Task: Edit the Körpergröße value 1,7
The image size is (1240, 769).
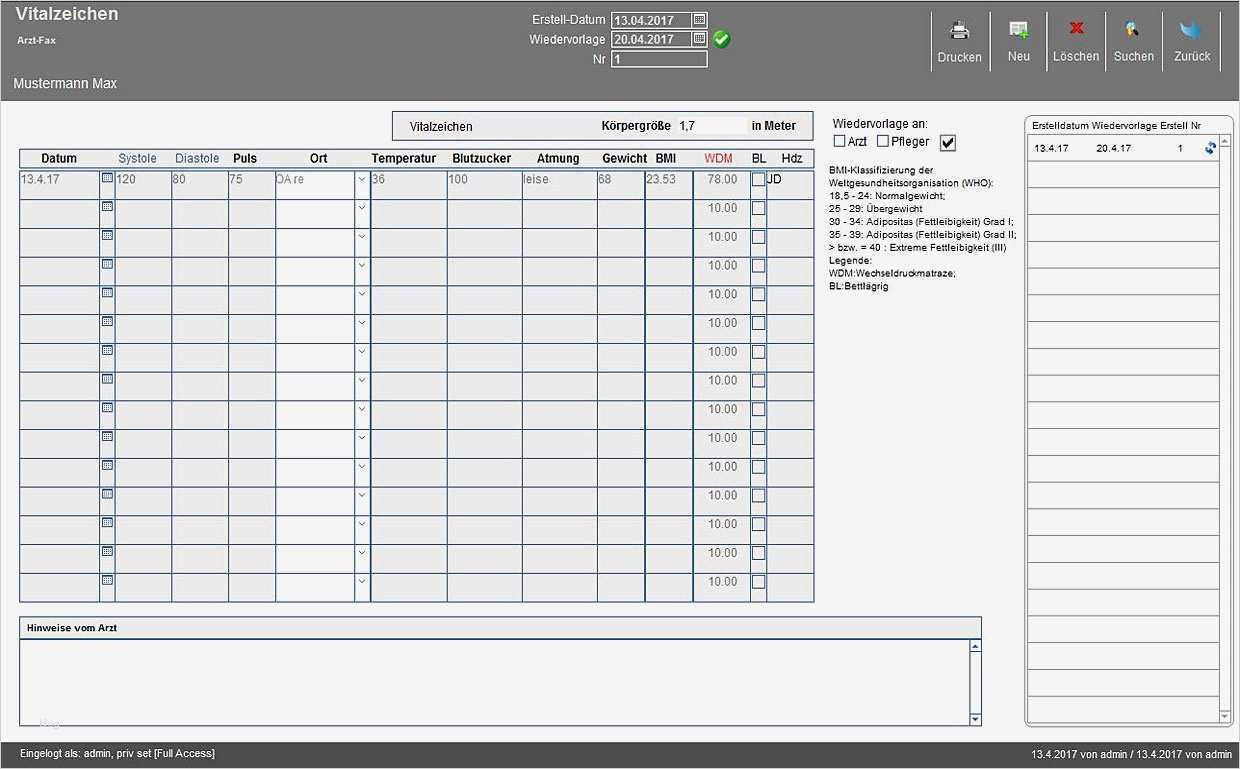Action: point(711,126)
